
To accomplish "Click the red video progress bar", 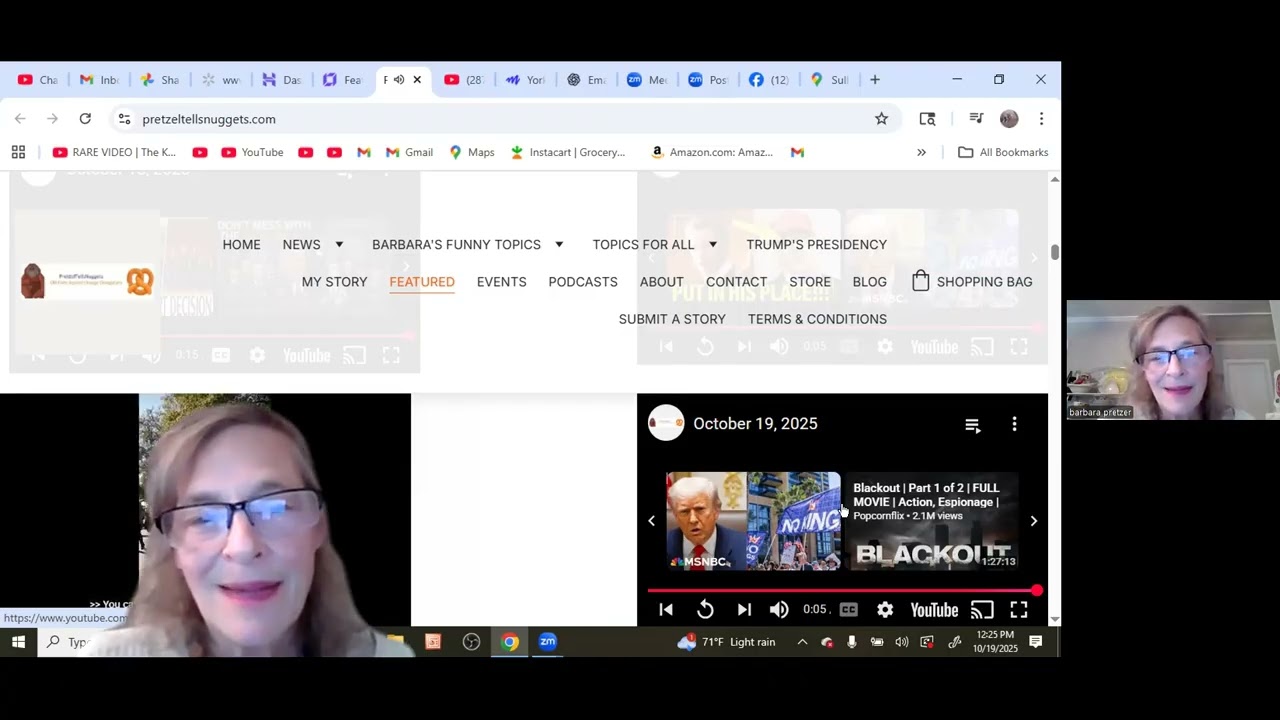I will point(842,591).
